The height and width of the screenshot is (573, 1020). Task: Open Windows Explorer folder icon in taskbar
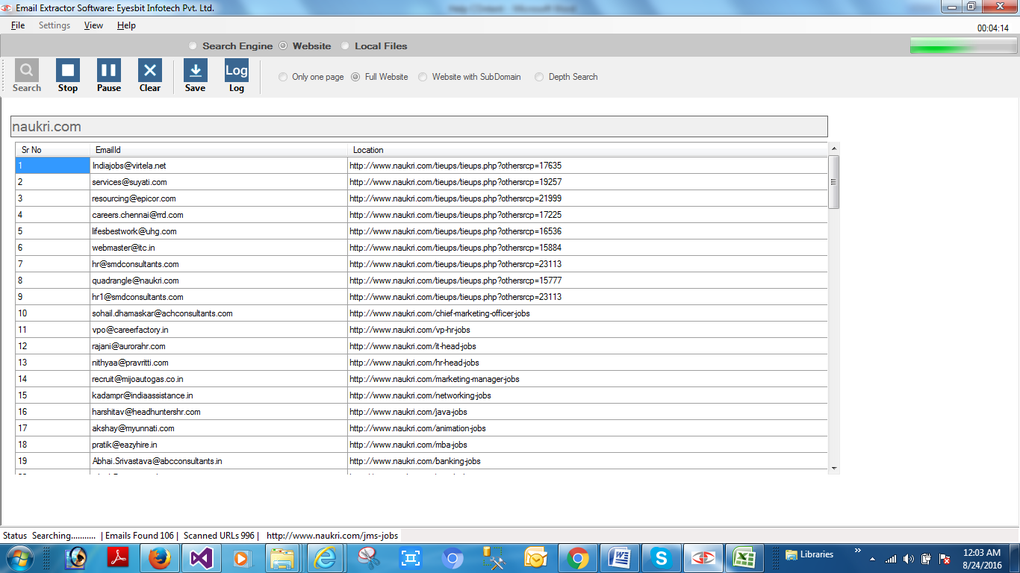[x=282, y=559]
